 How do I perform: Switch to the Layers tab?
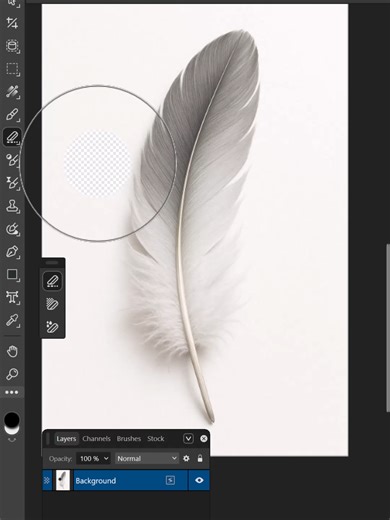[x=66, y=439]
